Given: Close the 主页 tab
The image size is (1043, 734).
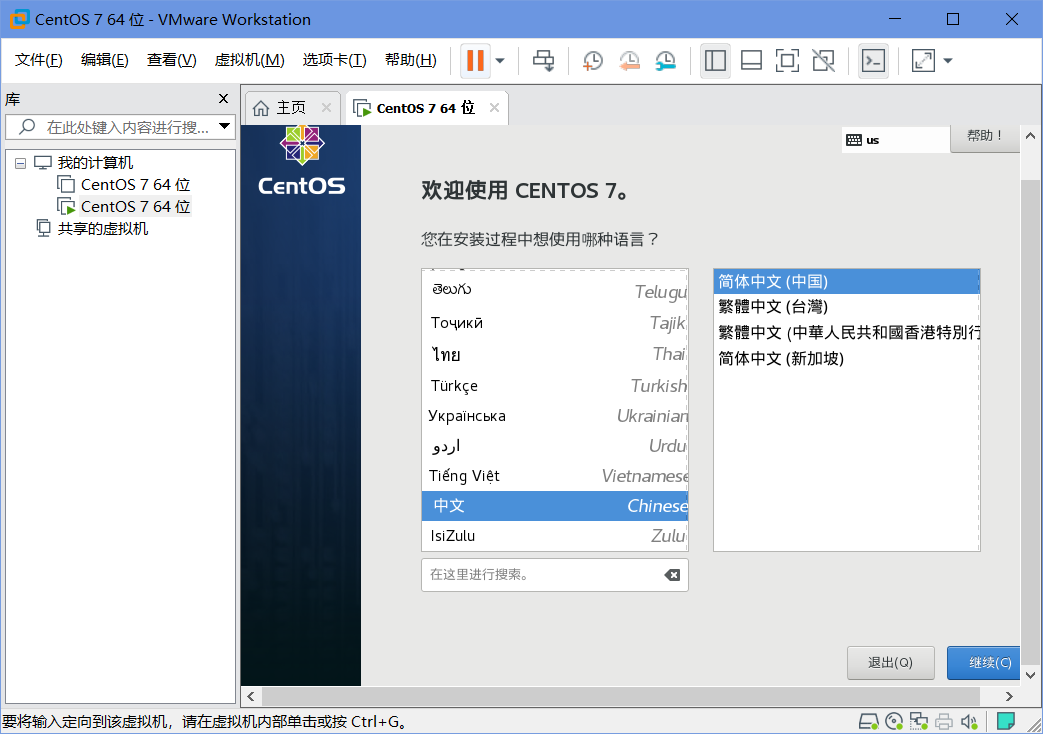Looking at the screenshot, I should click(327, 108).
